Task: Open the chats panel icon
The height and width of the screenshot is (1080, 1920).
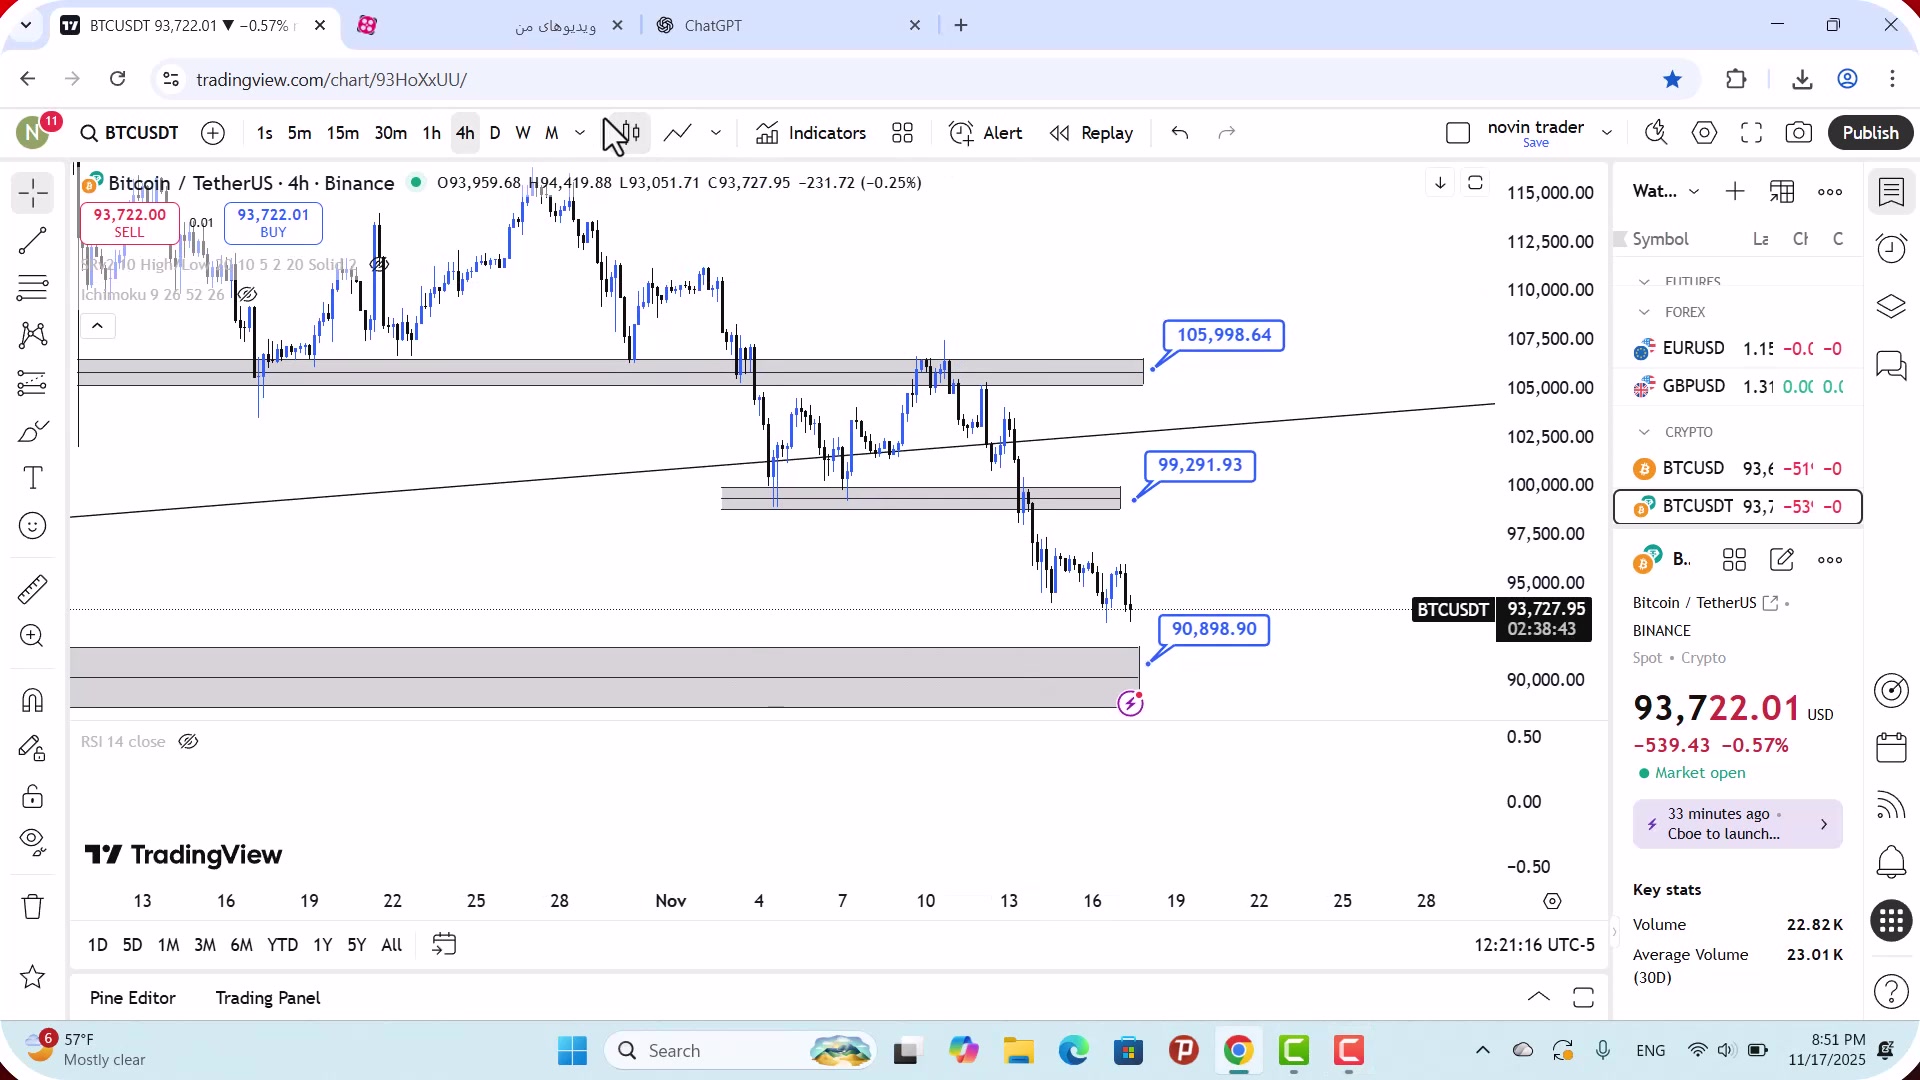Action: click(x=1891, y=365)
